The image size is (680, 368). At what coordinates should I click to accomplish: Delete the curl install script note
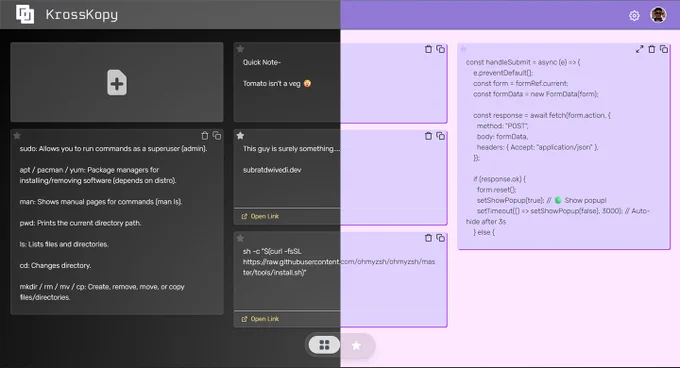428,238
